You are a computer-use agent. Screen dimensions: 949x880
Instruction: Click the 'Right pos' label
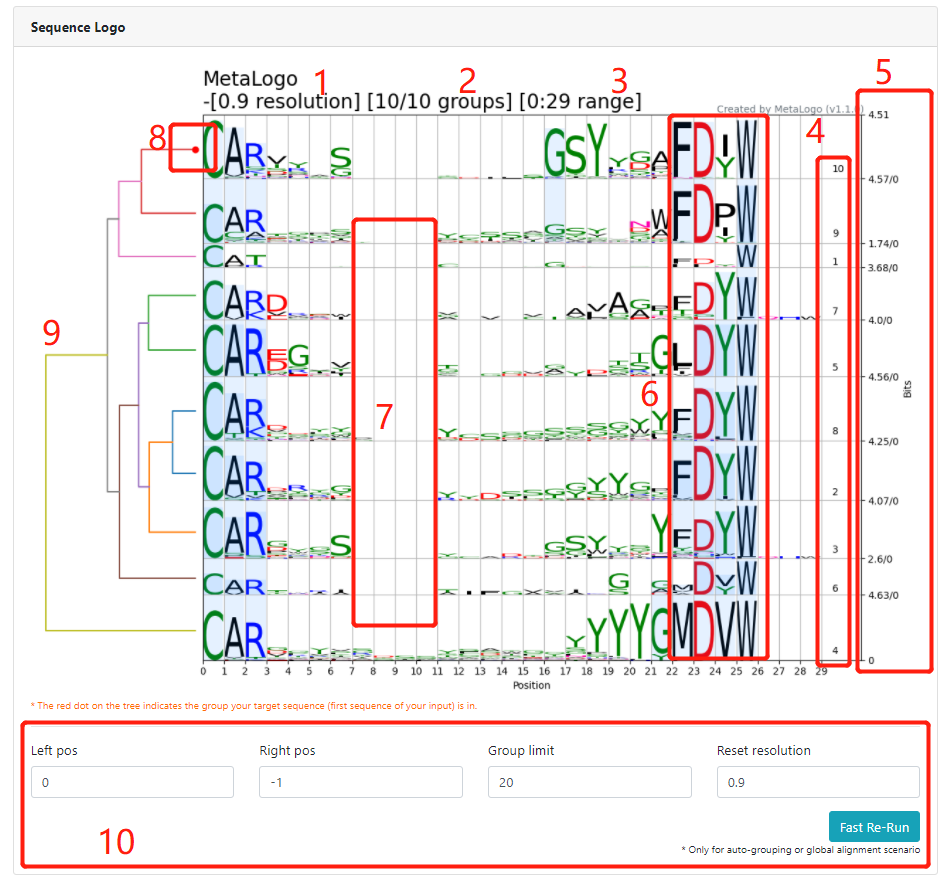pos(287,750)
